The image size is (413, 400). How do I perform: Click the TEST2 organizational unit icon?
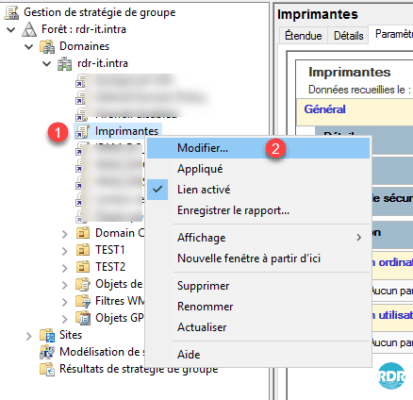click(82, 267)
